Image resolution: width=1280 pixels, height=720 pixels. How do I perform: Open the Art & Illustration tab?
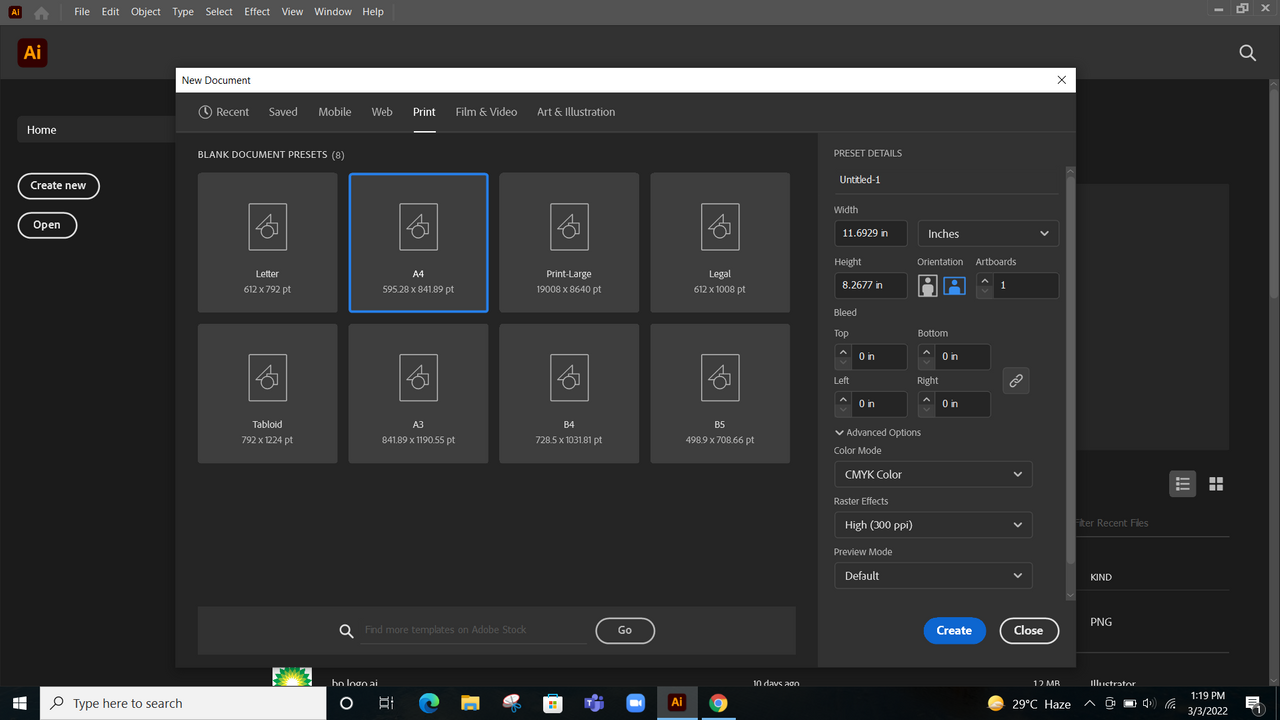[576, 112]
